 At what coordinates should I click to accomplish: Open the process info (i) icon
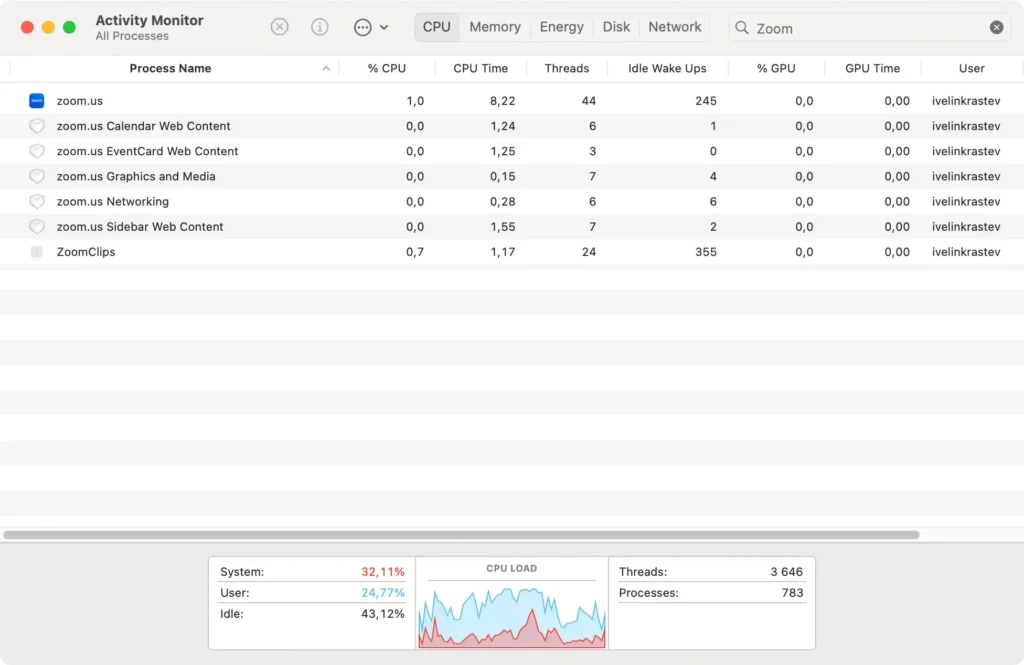pyautogui.click(x=319, y=27)
